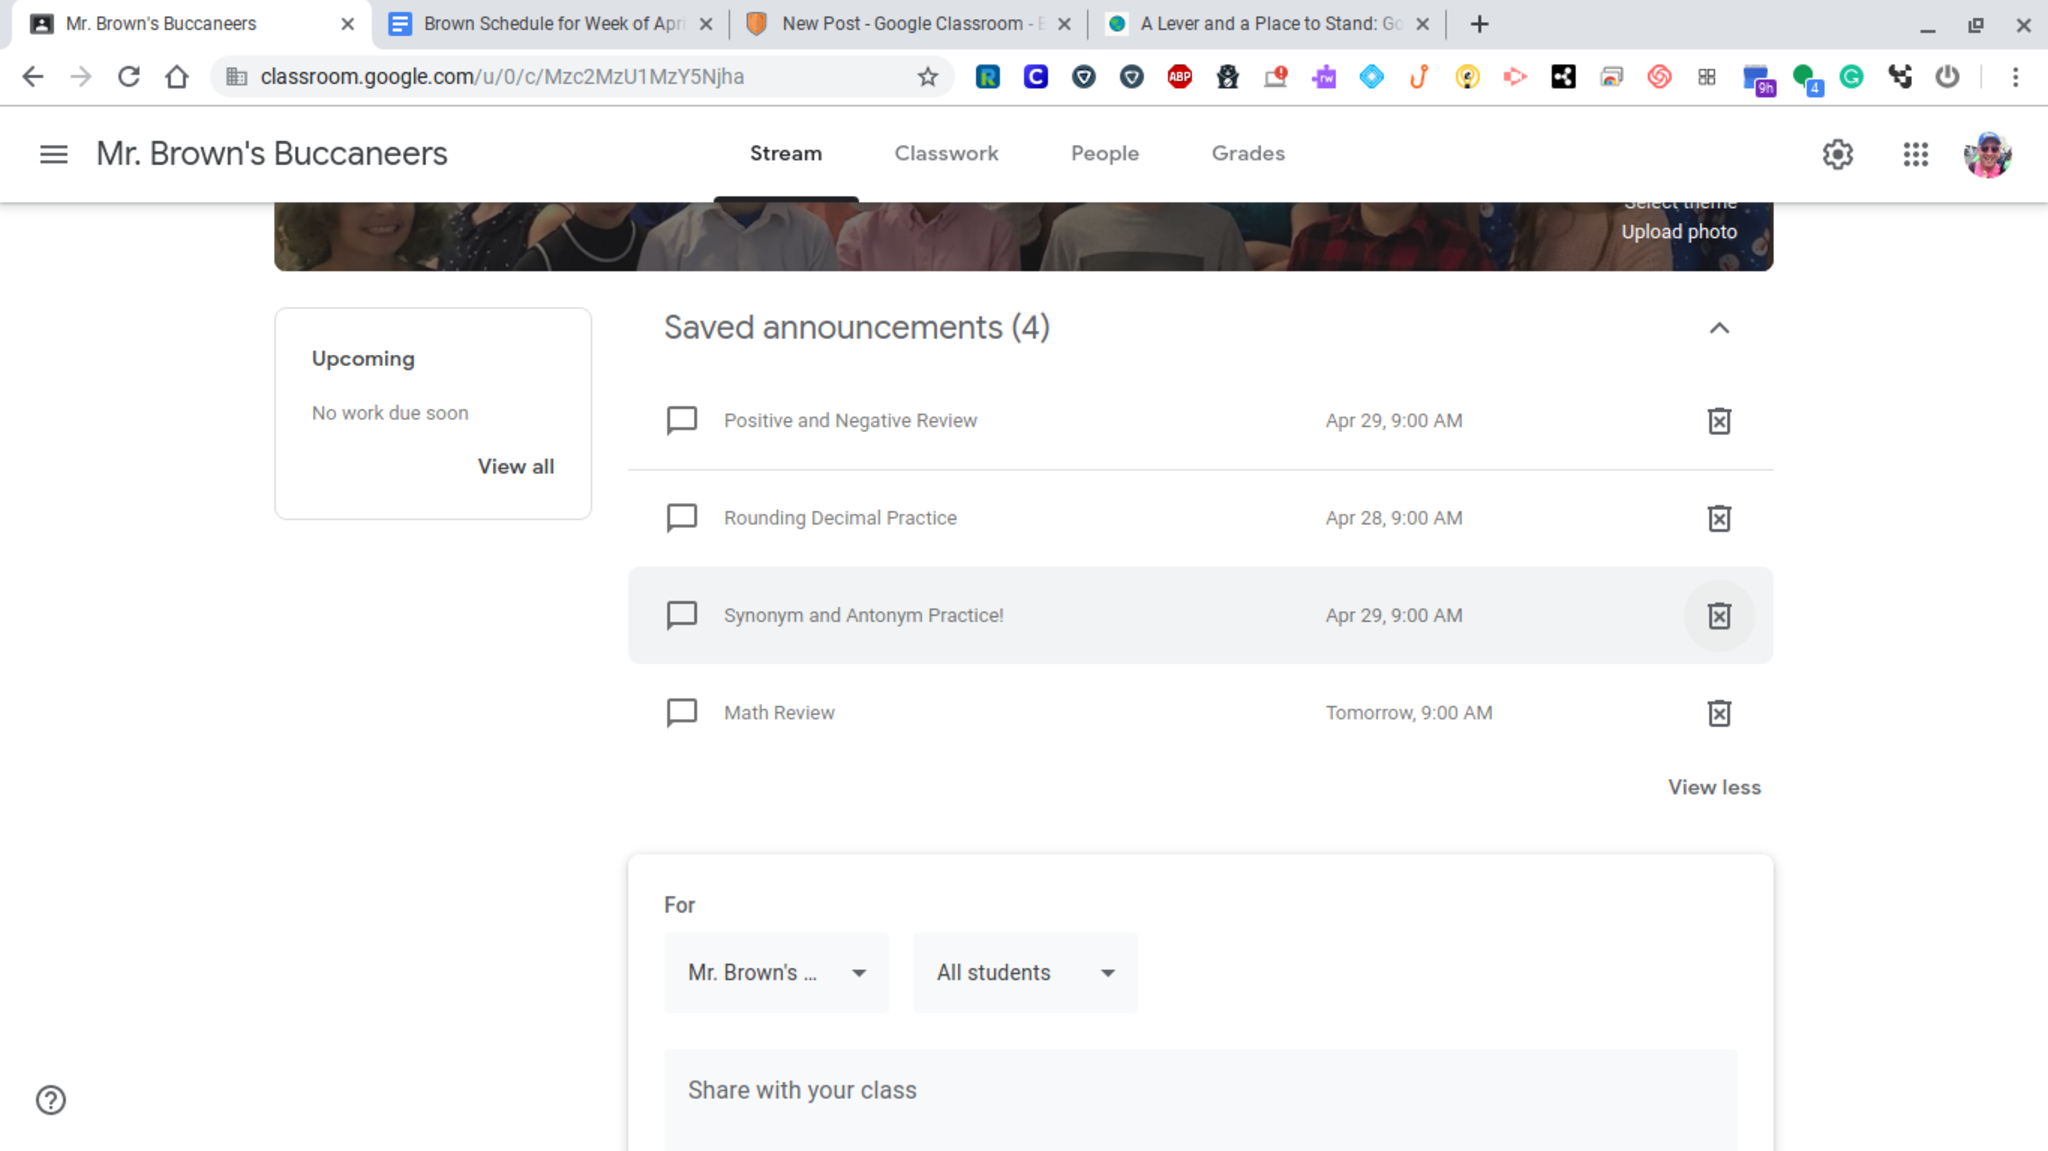This screenshot has height=1151, width=2048.
Task: Open the Mr. Brown's class dropdown
Action: (x=776, y=973)
